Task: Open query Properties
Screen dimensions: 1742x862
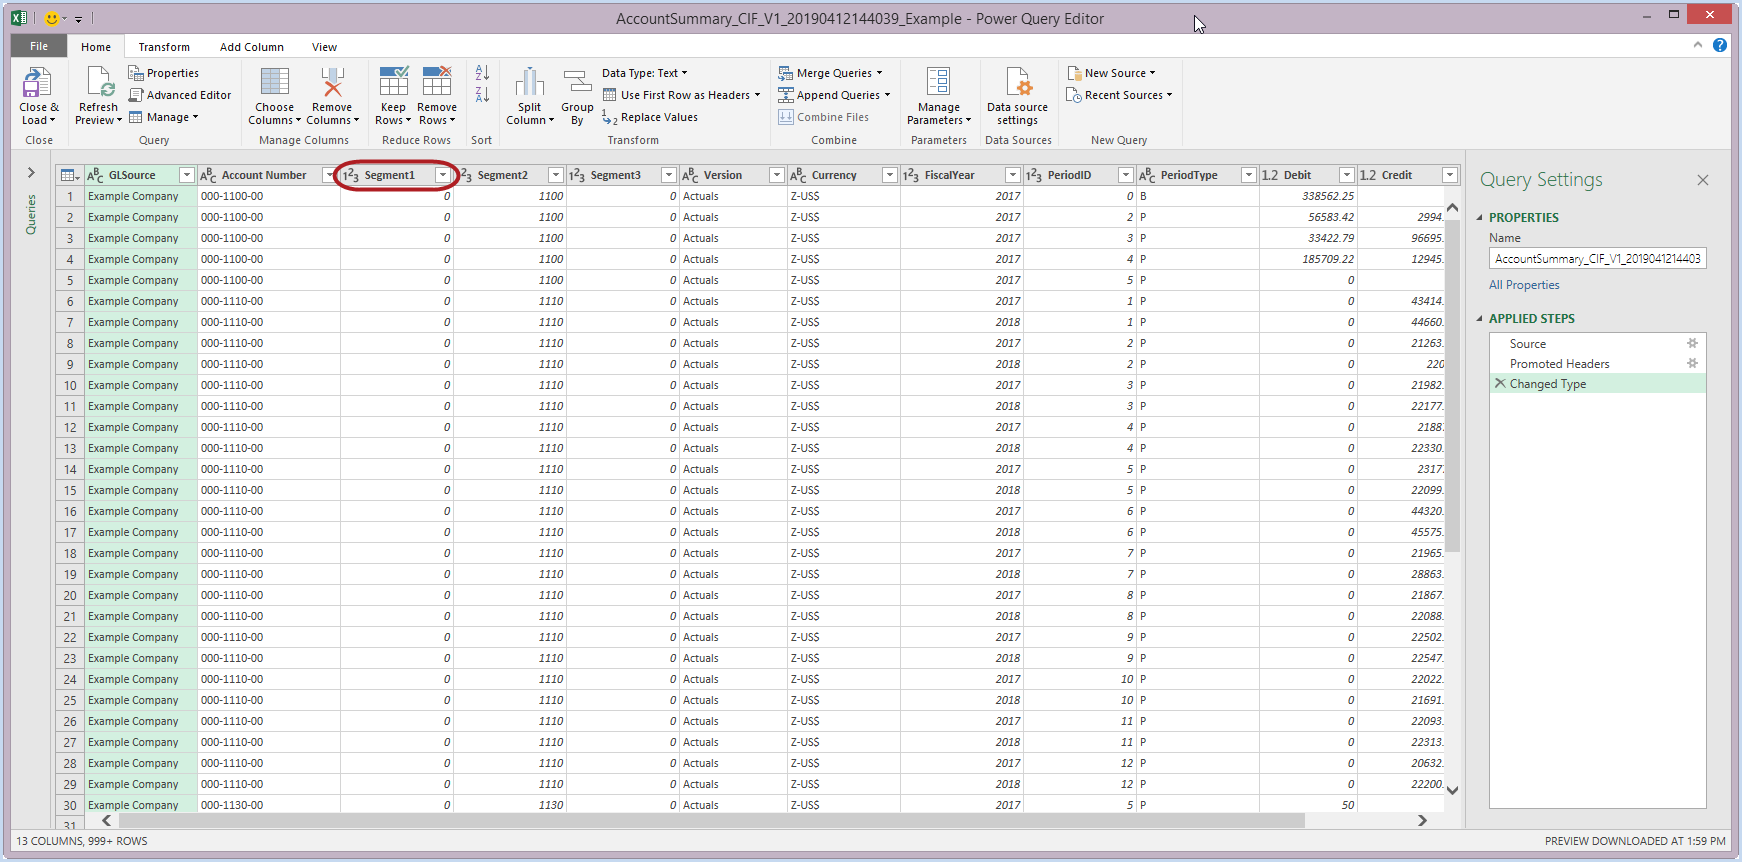Action: click(x=163, y=73)
